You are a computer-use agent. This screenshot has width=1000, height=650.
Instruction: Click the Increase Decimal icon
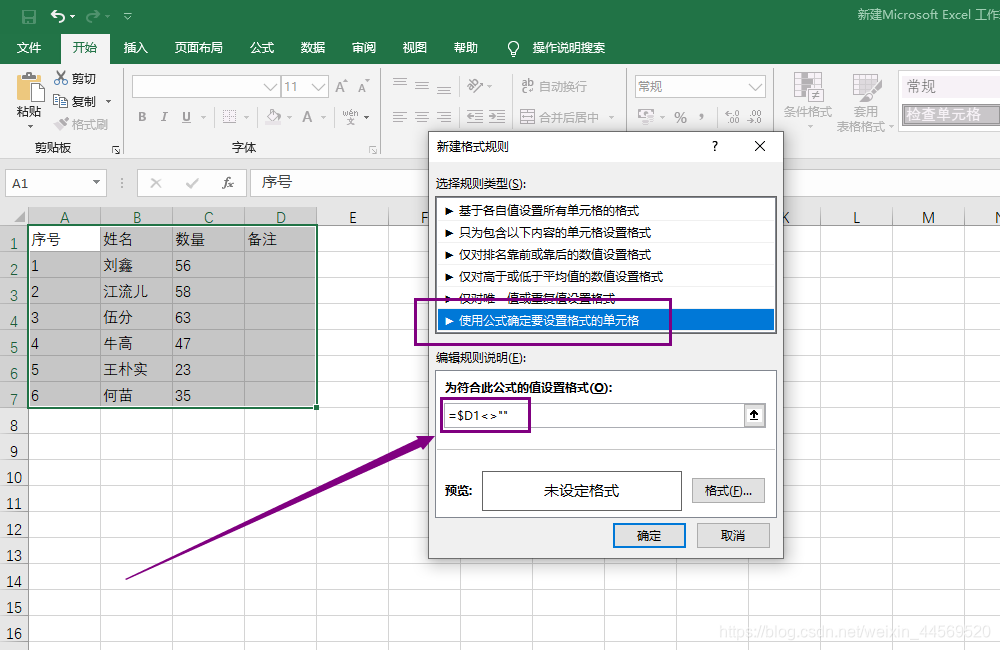[733, 117]
